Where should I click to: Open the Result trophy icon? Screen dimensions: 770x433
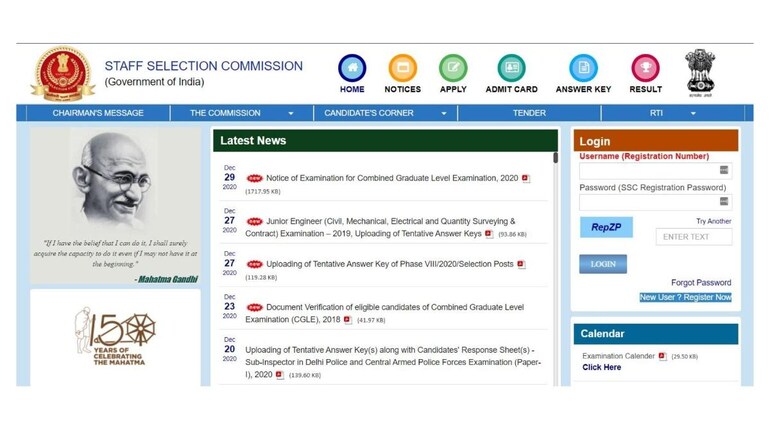coord(645,68)
